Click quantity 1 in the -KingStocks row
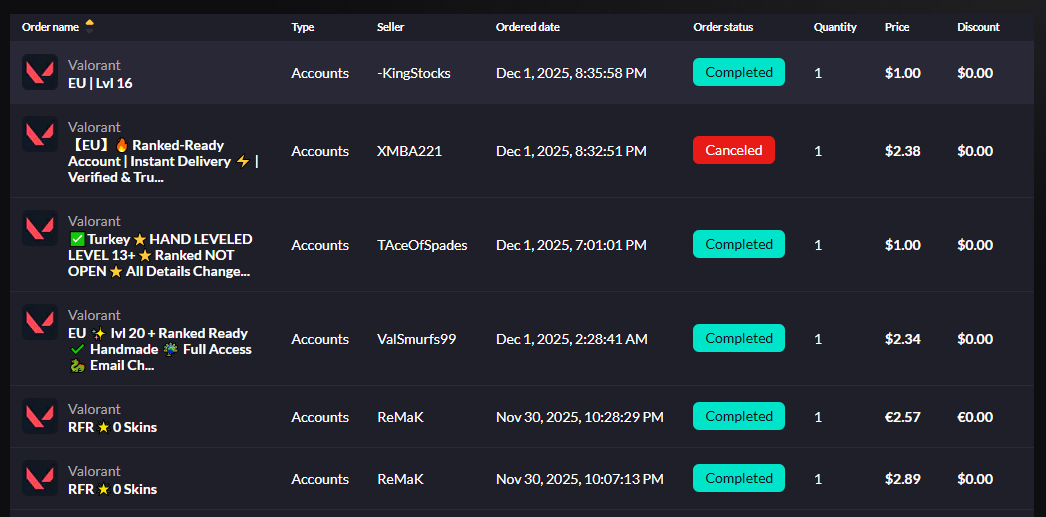 tap(818, 73)
